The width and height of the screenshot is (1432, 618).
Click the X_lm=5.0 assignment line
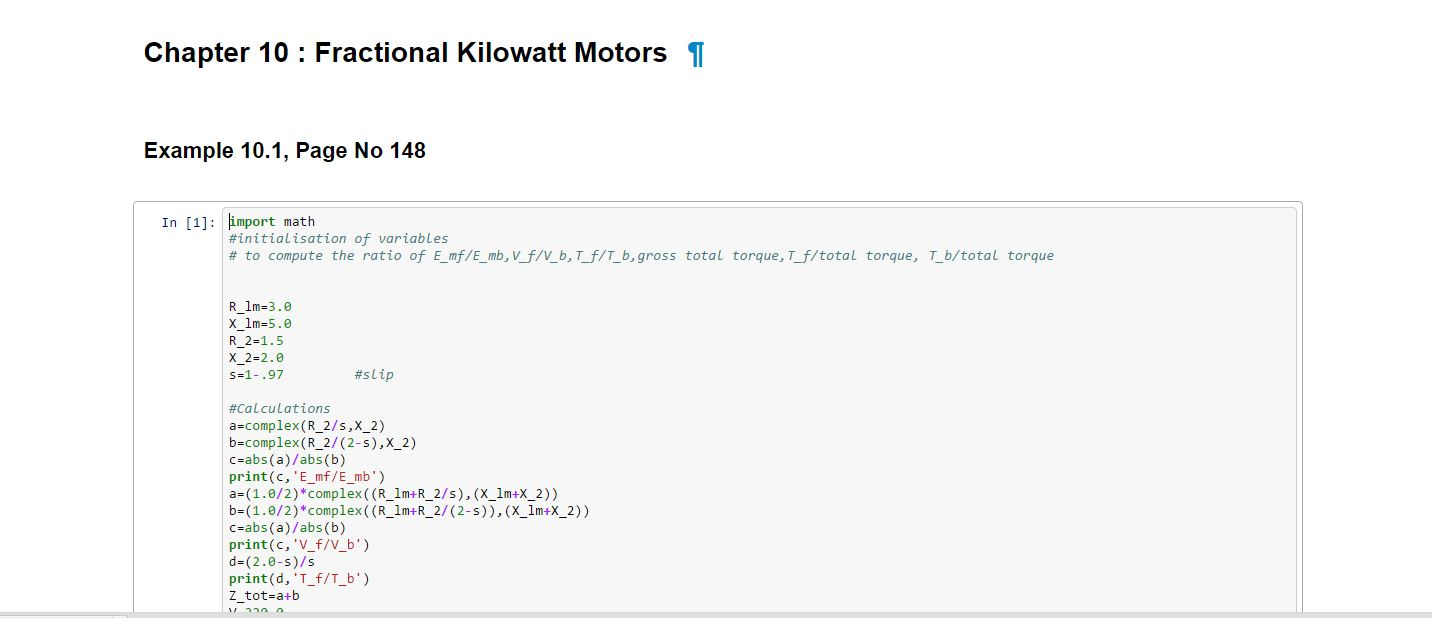tap(260, 324)
